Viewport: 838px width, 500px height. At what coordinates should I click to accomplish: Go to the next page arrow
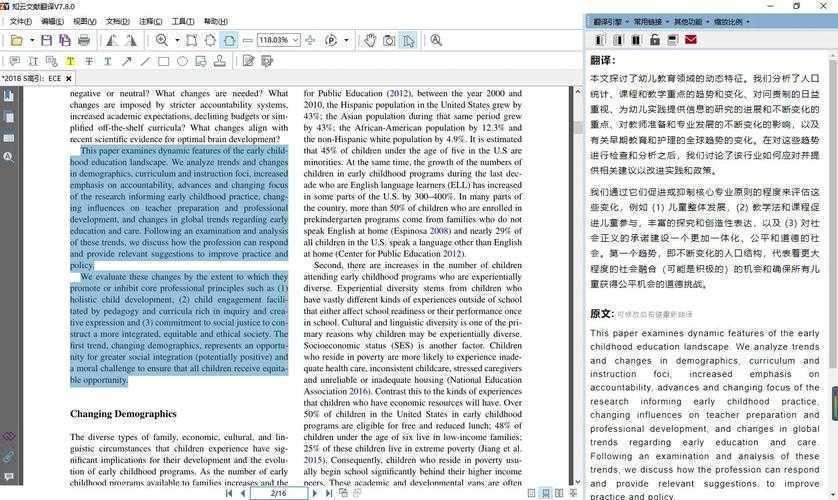tap(315, 493)
